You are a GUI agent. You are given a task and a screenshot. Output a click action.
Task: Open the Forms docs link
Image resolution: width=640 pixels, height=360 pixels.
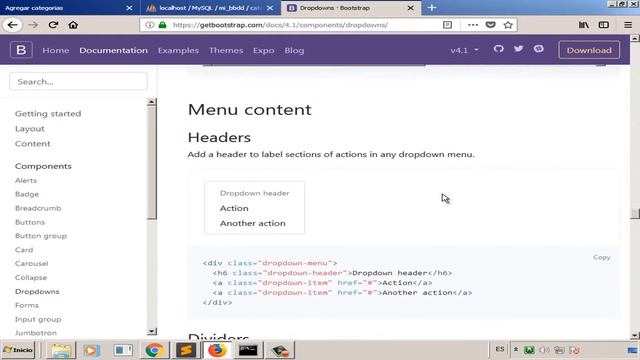(27, 305)
